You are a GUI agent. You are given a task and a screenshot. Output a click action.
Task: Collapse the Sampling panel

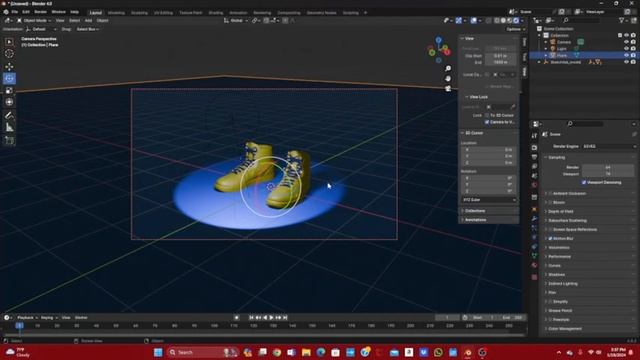click(x=556, y=158)
